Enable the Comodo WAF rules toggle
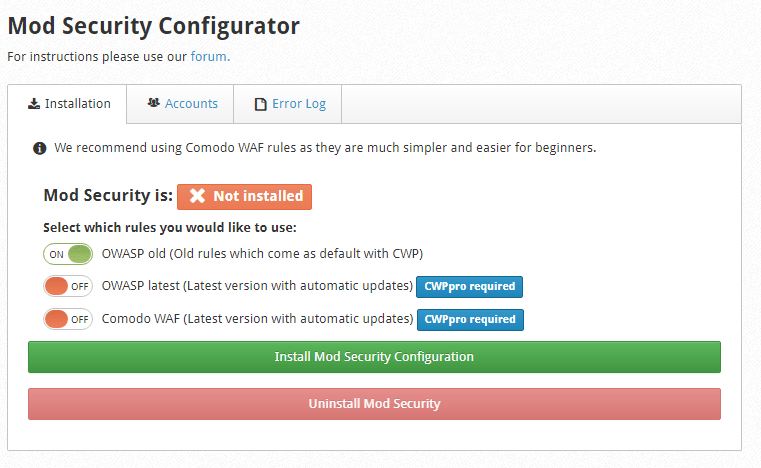The width and height of the screenshot is (761, 468). (68, 319)
